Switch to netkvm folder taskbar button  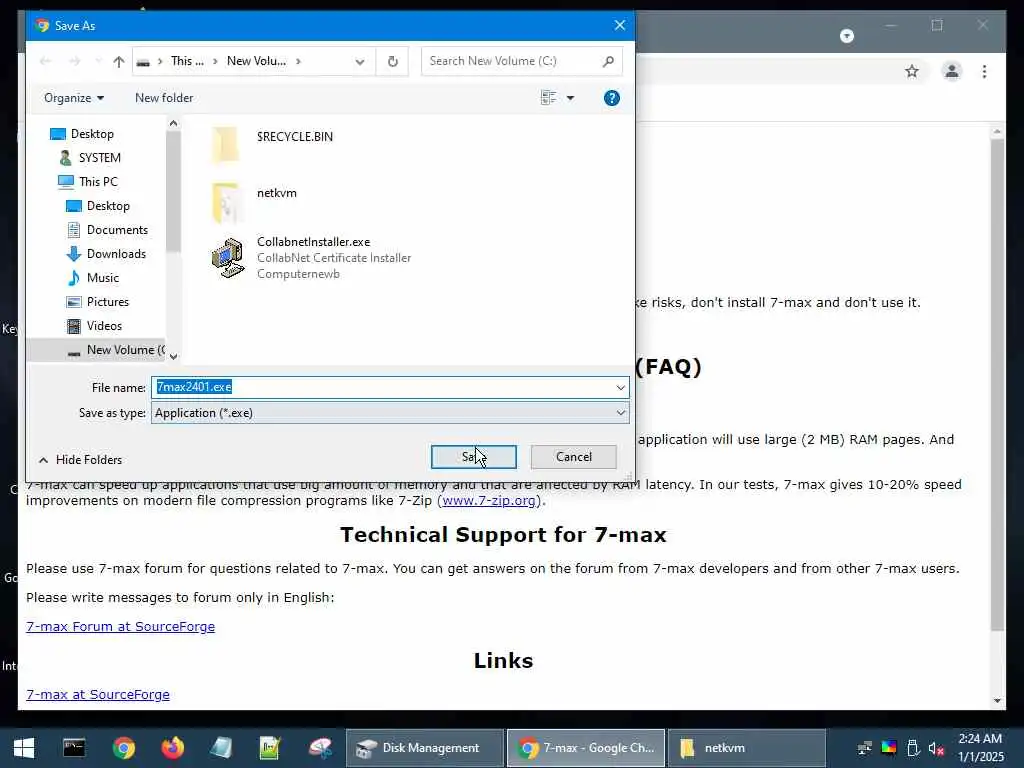[746, 748]
